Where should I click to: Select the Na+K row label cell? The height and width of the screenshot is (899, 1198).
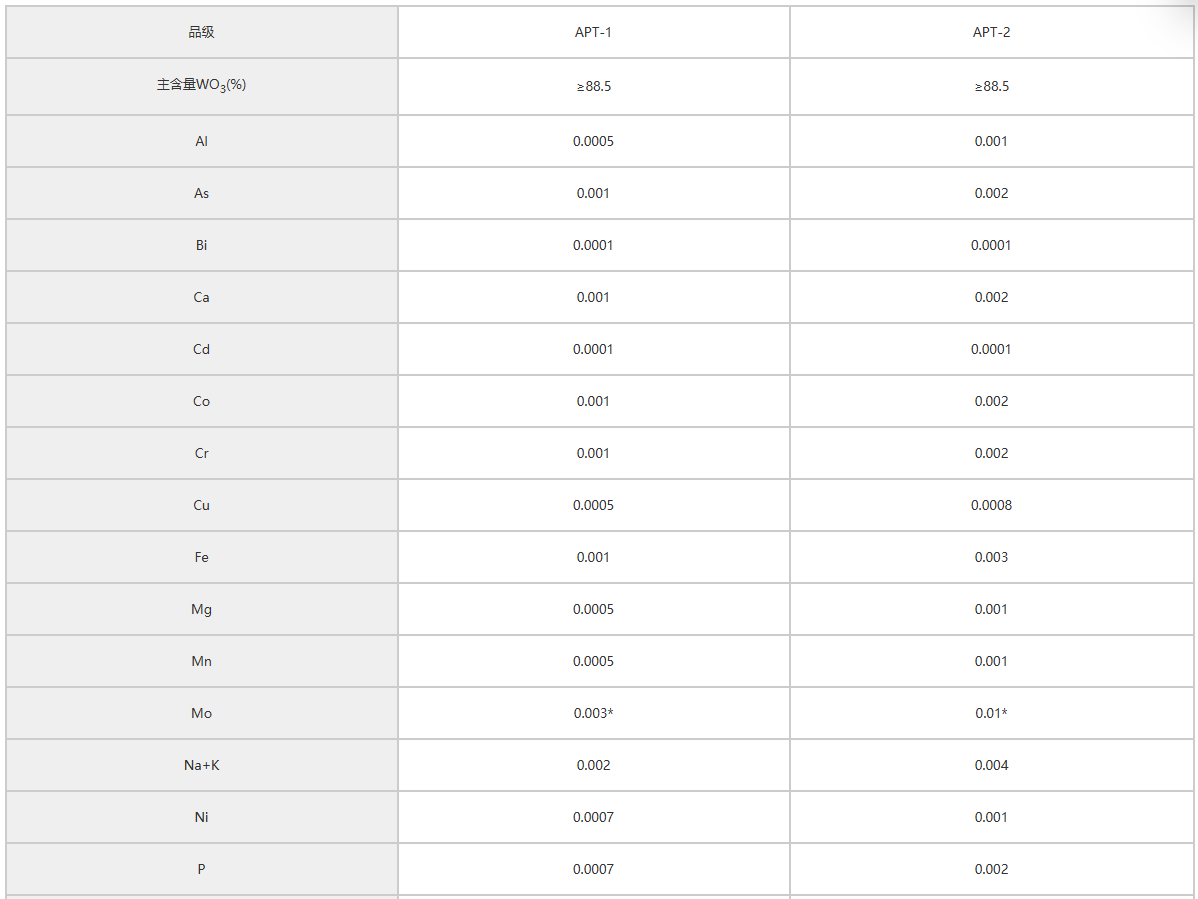(x=202, y=765)
